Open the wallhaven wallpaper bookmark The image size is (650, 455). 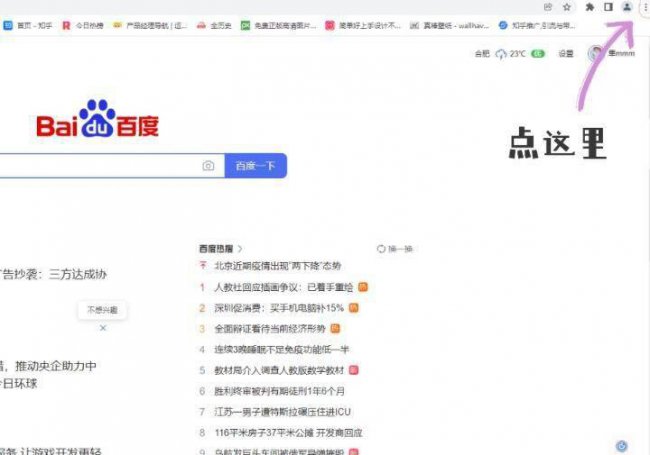pyautogui.click(x=450, y=26)
